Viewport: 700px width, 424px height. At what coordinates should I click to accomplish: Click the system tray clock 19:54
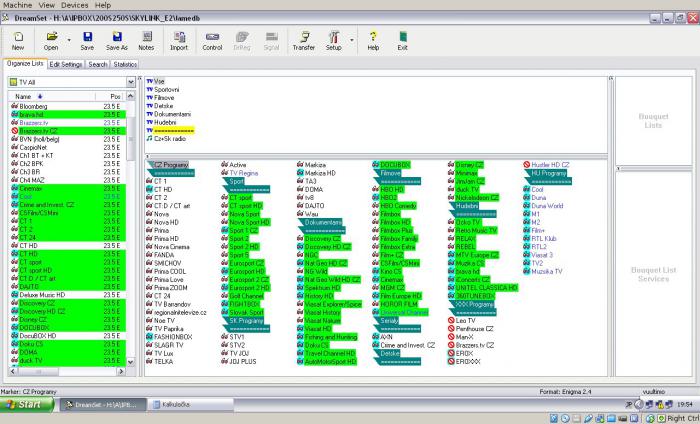(x=684, y=404)
